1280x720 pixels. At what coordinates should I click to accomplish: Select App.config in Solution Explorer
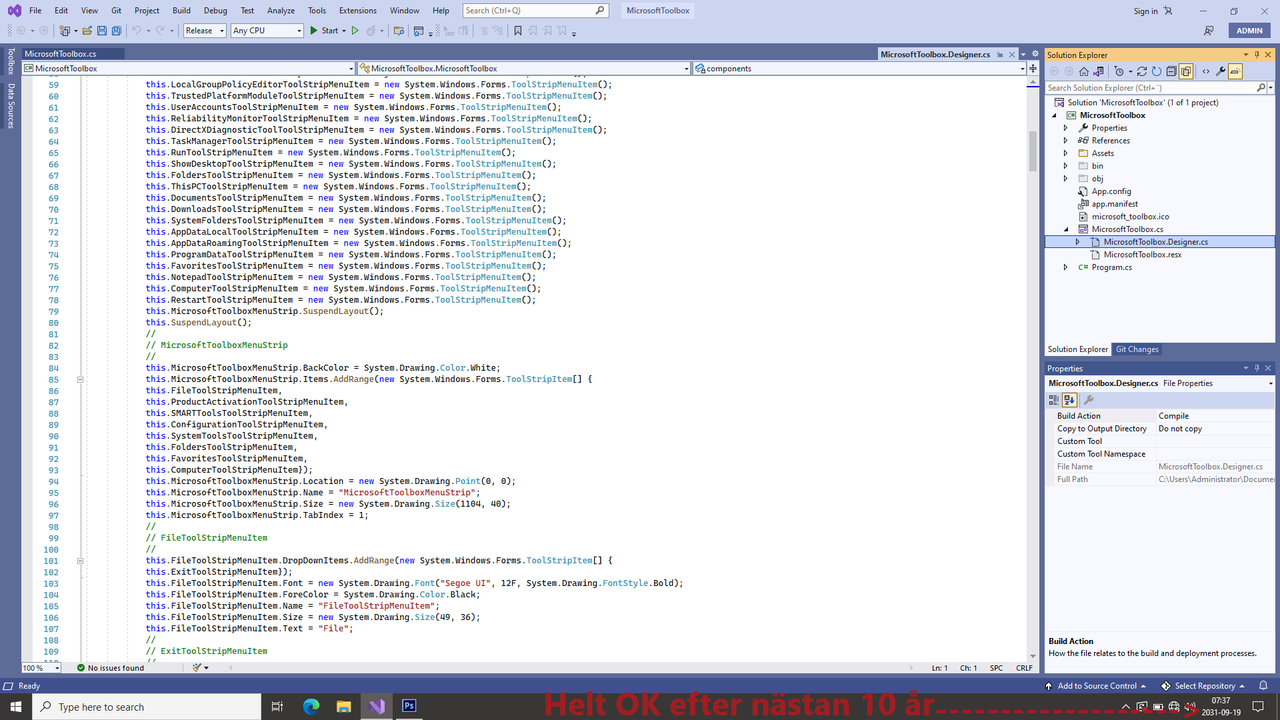click(x=1111, y=191)
